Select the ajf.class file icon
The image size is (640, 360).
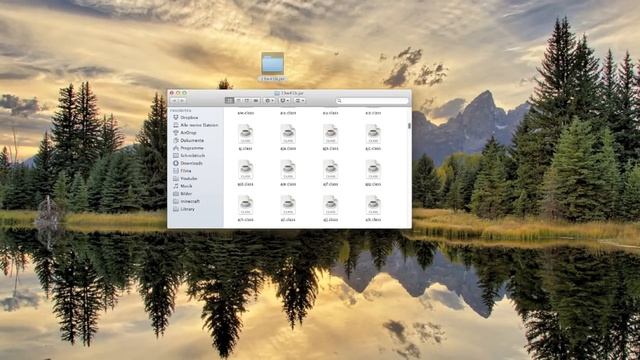330,170
